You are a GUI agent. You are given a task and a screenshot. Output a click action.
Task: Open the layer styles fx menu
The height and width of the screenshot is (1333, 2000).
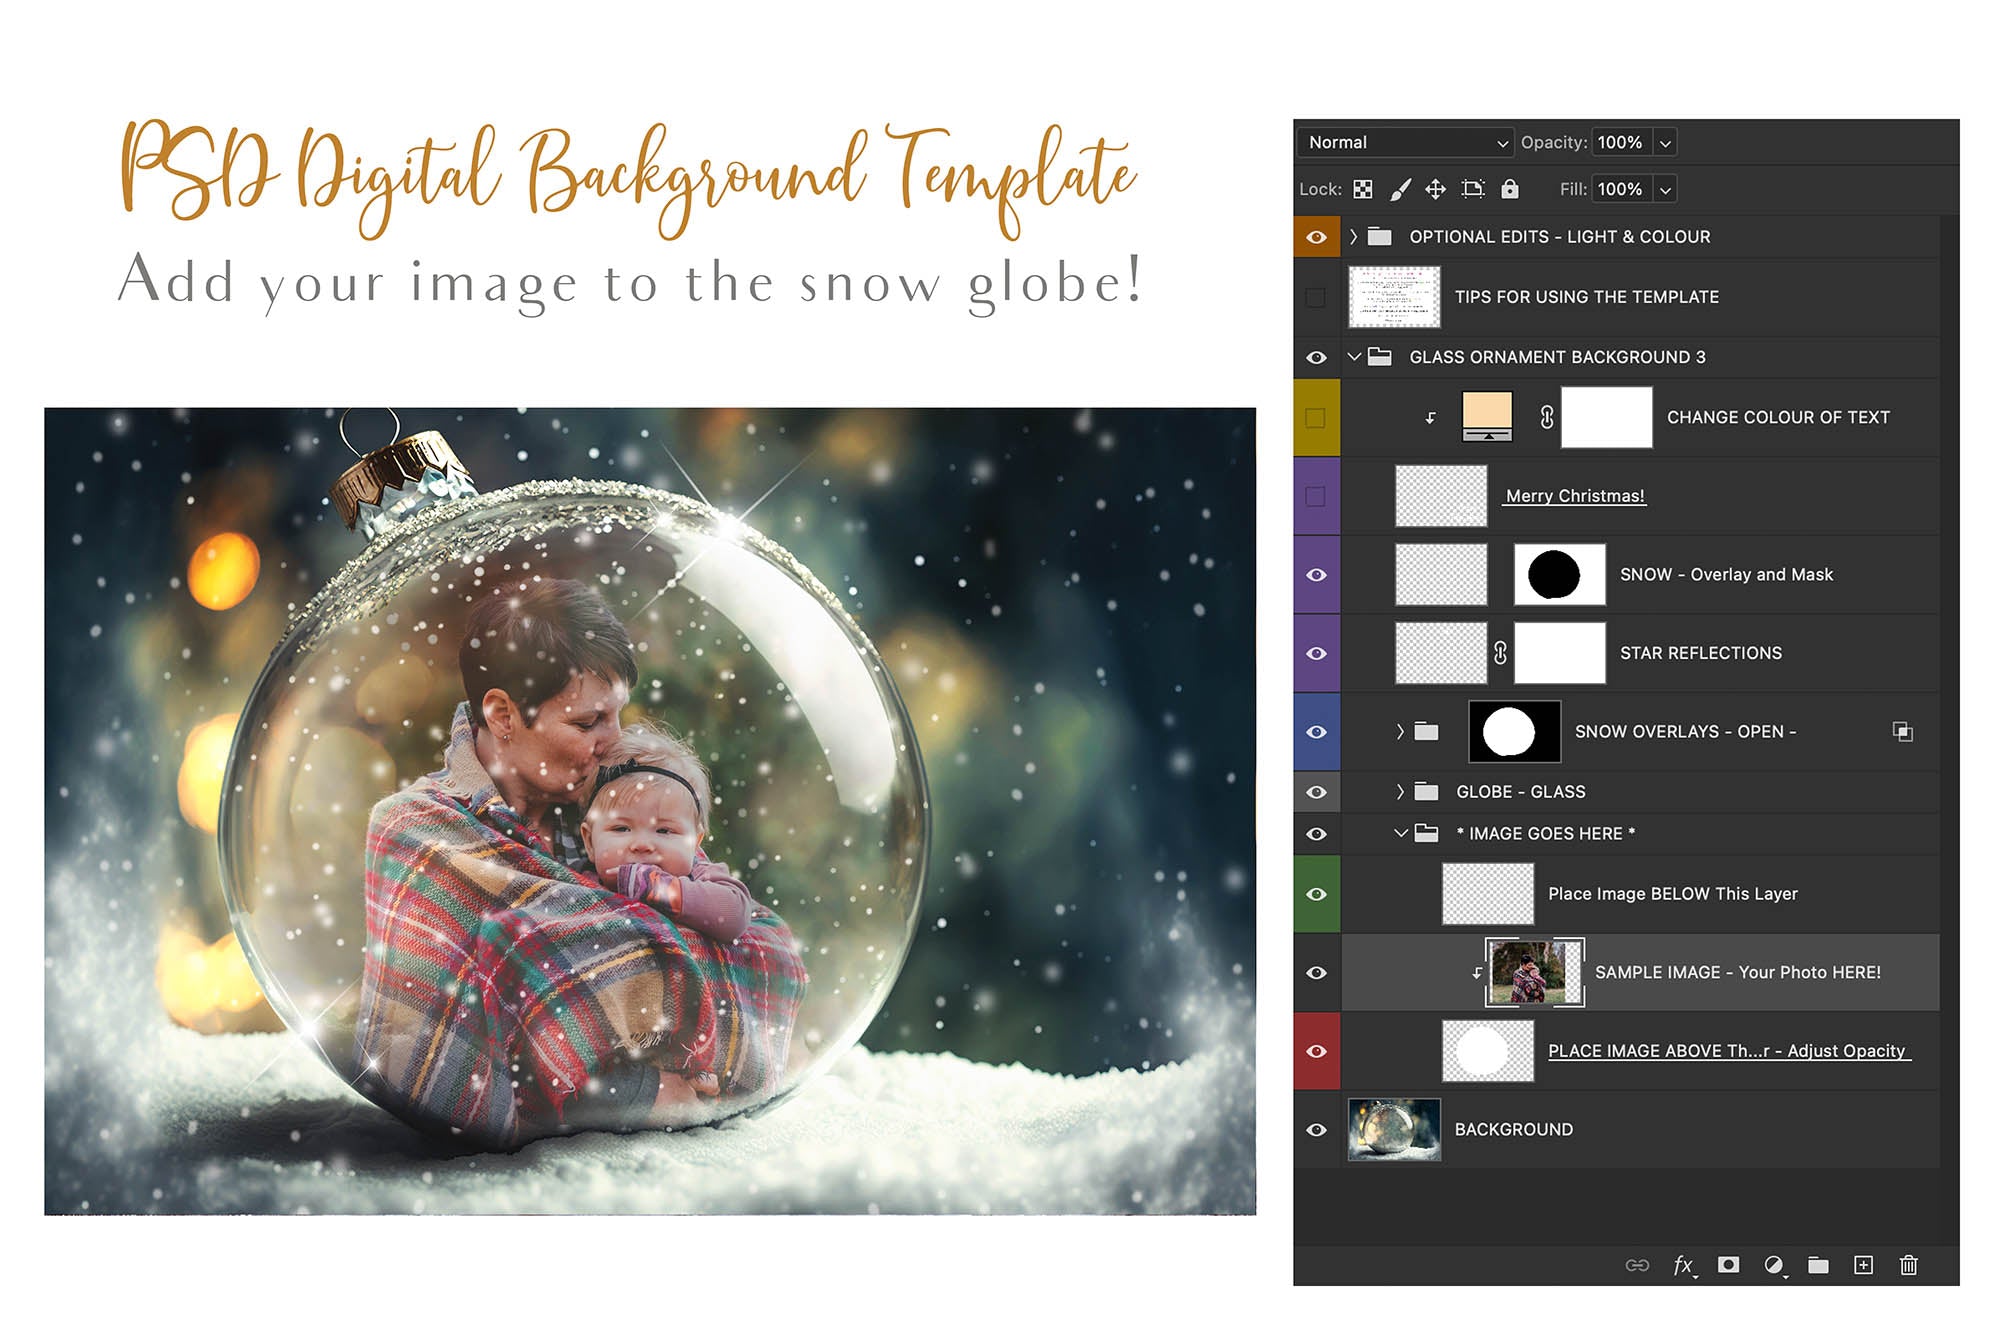coord(1683,1264)
